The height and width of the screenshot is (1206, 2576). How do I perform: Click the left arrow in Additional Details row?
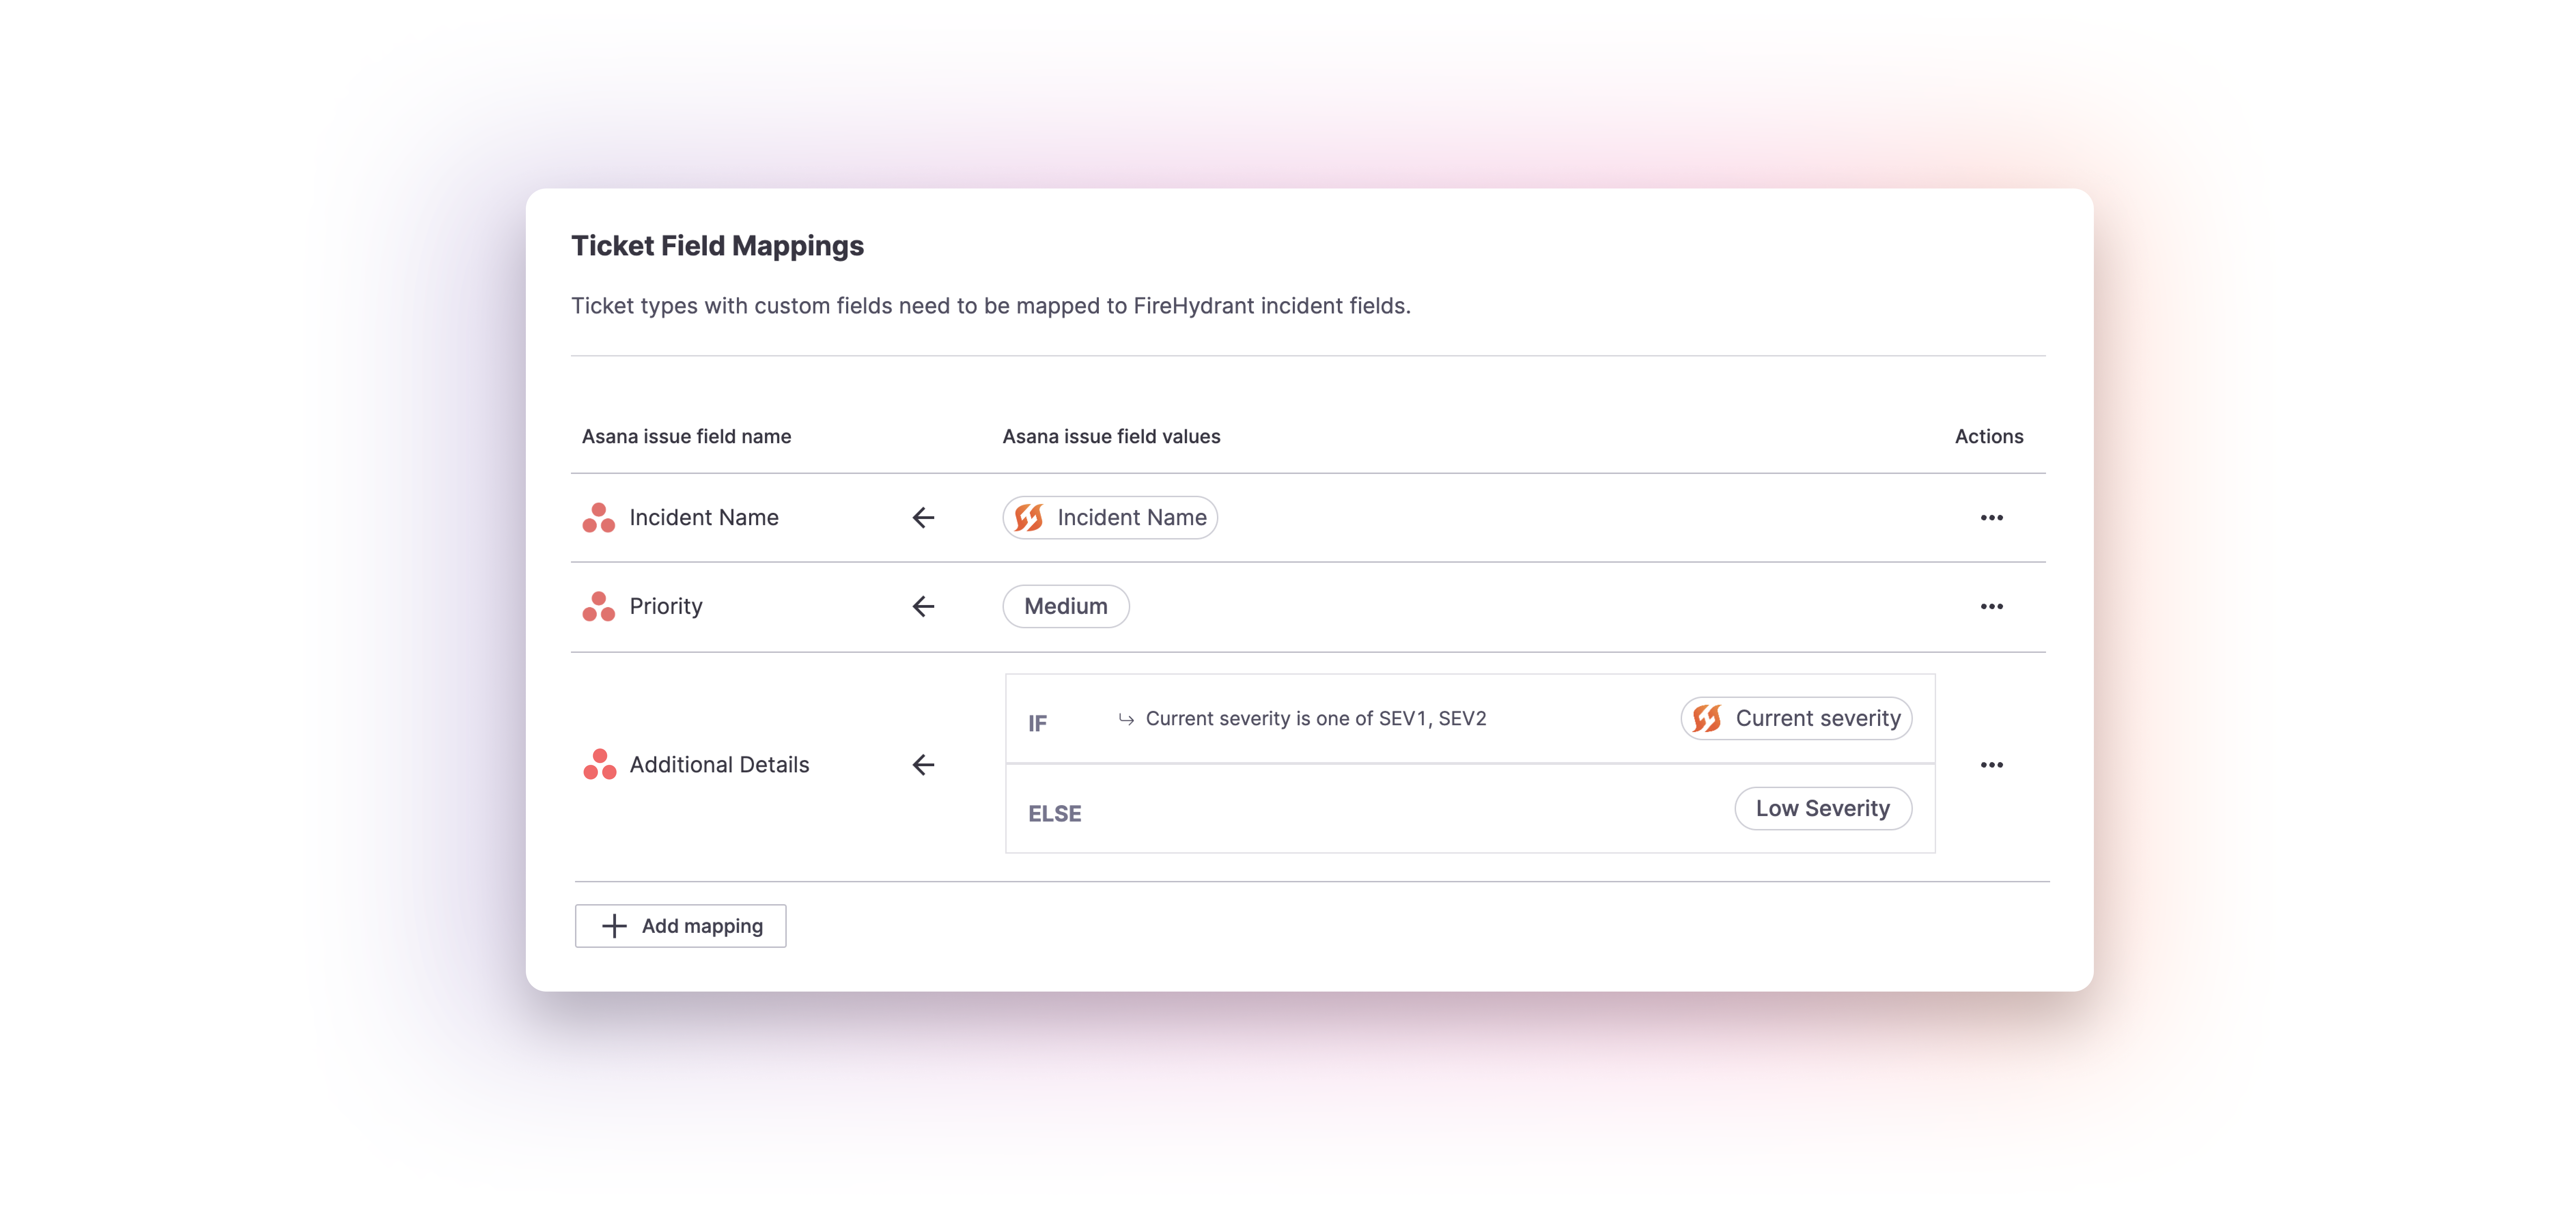pyautogui.click(x=923, y=765)
